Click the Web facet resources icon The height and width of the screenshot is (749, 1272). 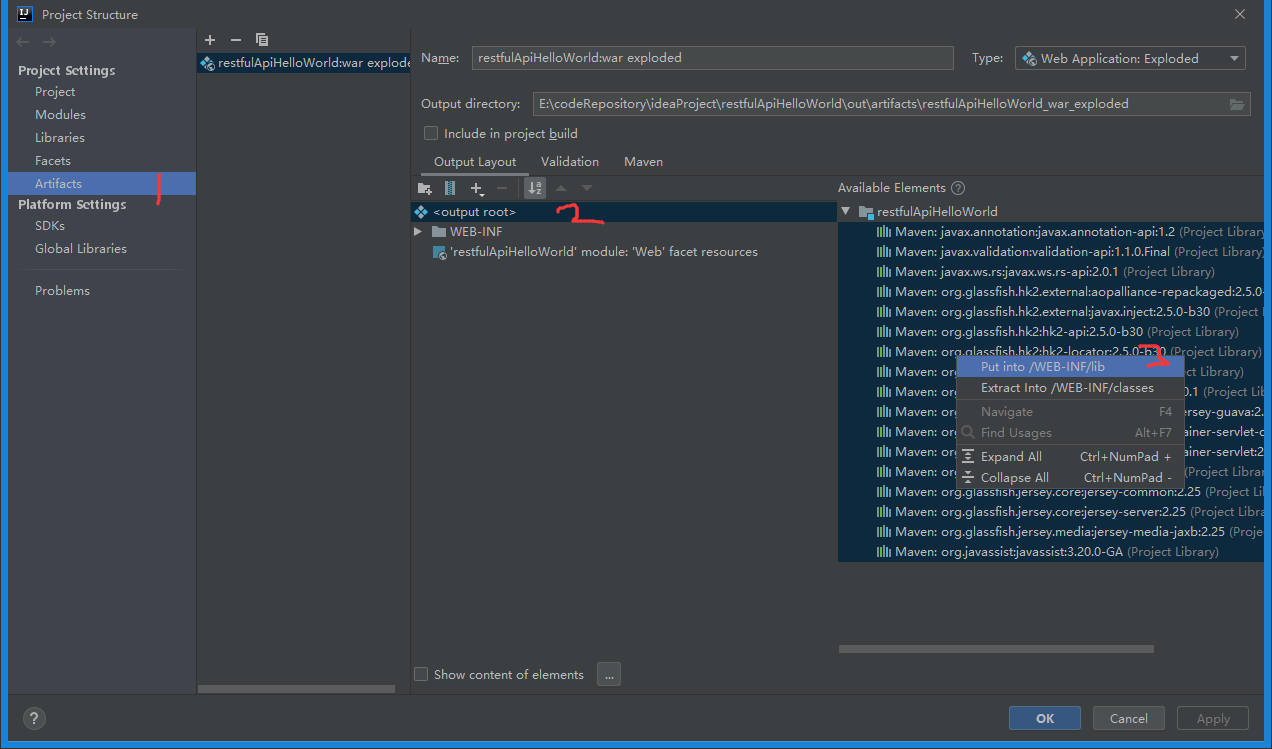pos(439,252)
